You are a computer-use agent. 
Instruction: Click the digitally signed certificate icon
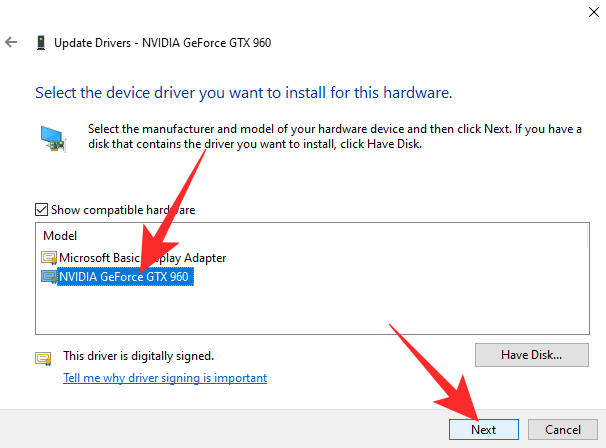(x=43, y=357)
